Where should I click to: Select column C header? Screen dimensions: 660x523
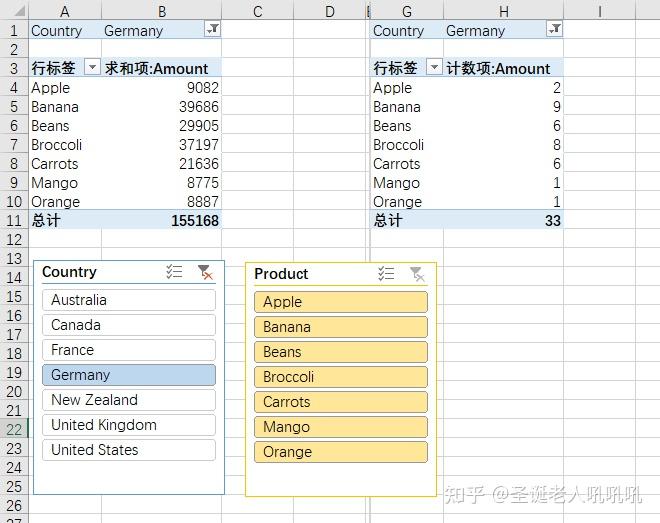click(258, 11)
